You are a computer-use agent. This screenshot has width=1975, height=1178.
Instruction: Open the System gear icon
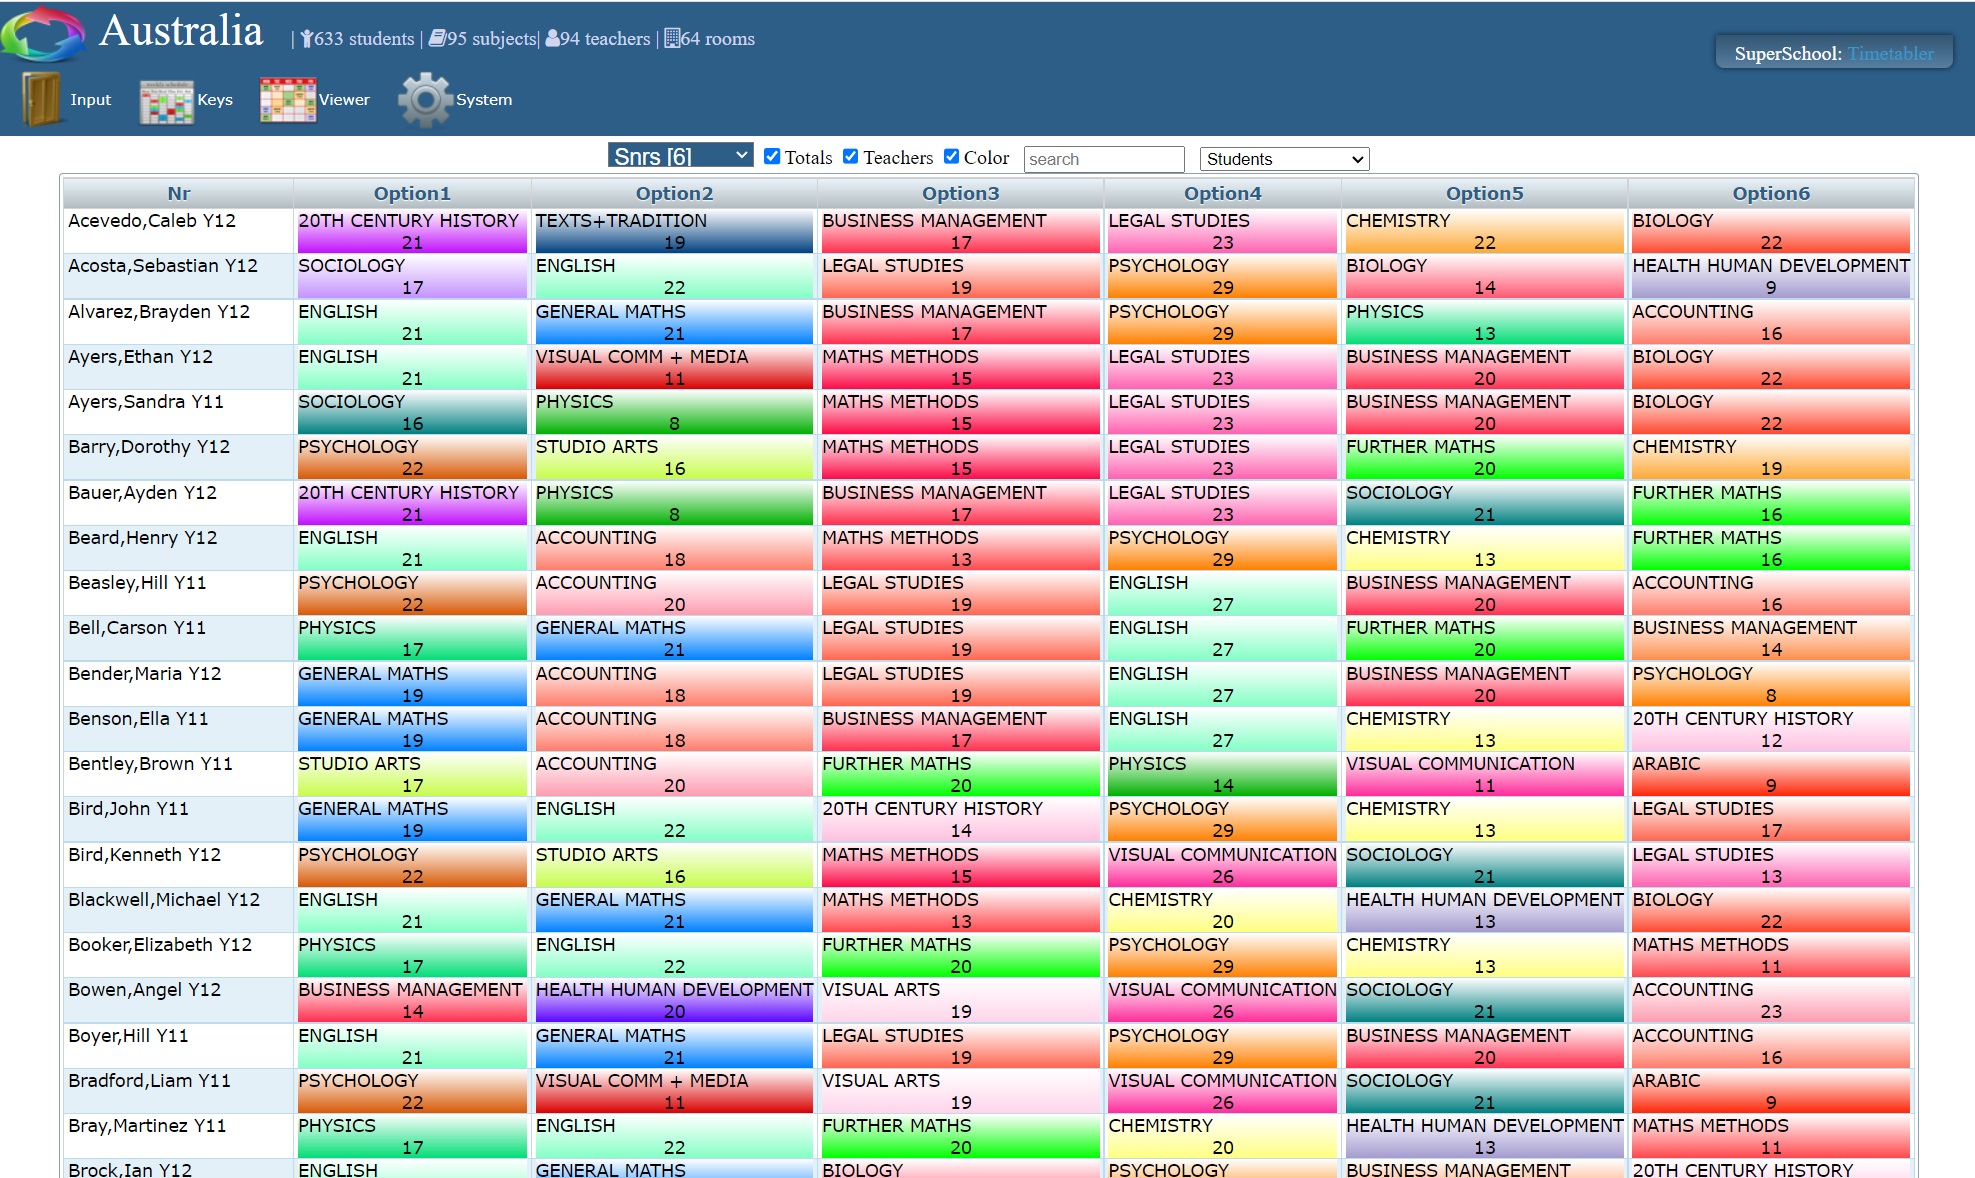(x=425, y=99)
